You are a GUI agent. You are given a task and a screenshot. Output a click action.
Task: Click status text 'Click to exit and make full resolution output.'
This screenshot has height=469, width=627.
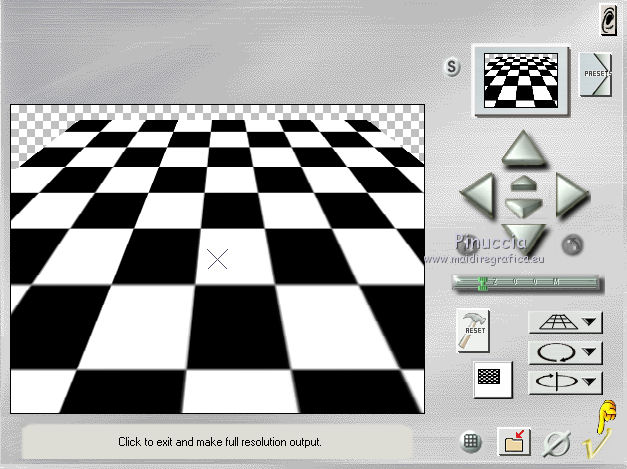[220, 442]
